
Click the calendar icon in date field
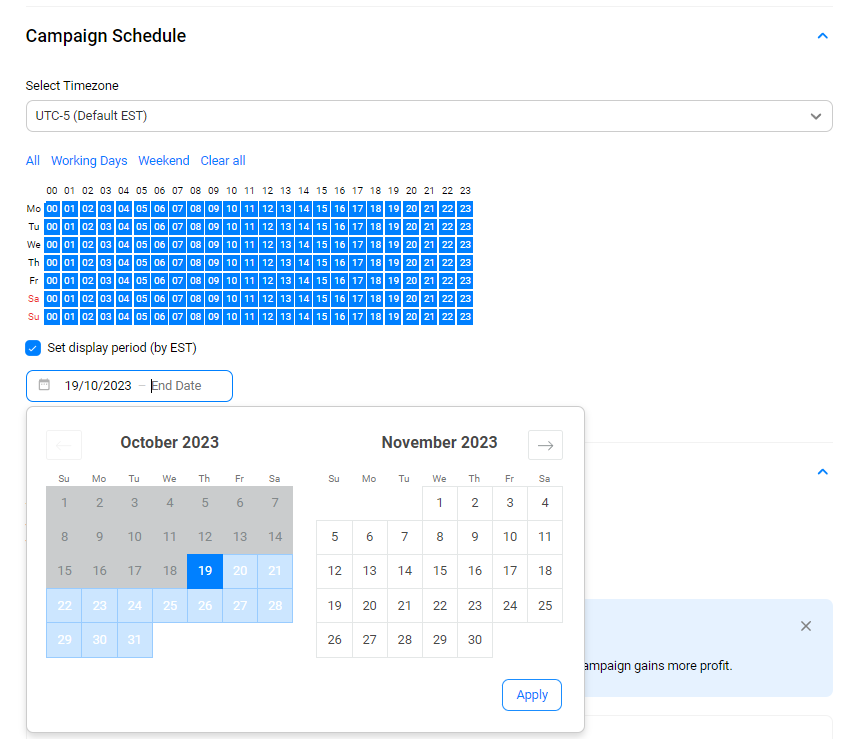click(x=44, y=385)
